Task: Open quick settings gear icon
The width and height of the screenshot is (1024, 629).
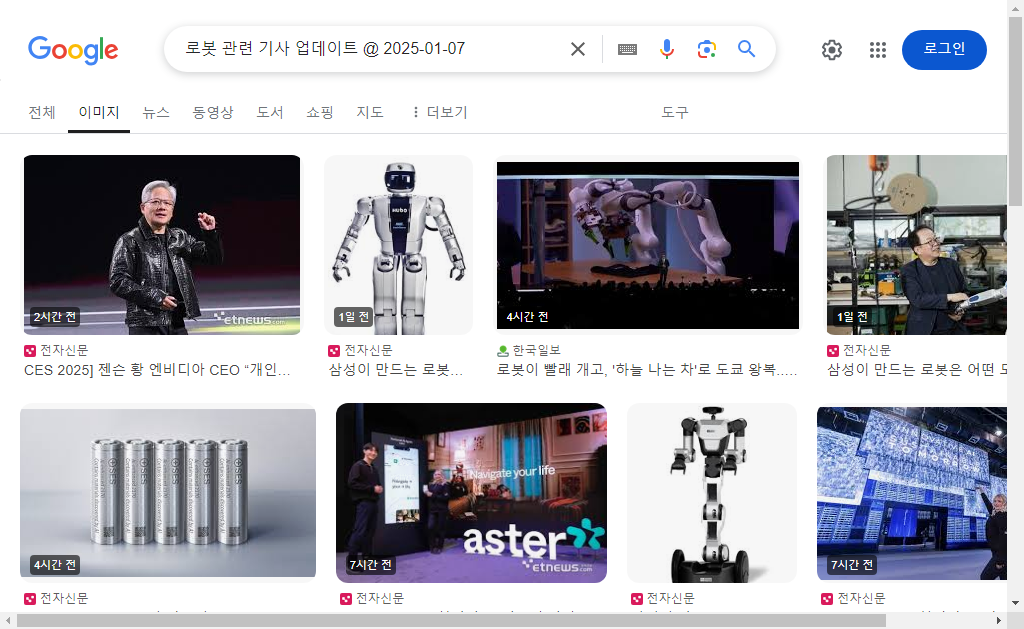Action: pos(831,50)
